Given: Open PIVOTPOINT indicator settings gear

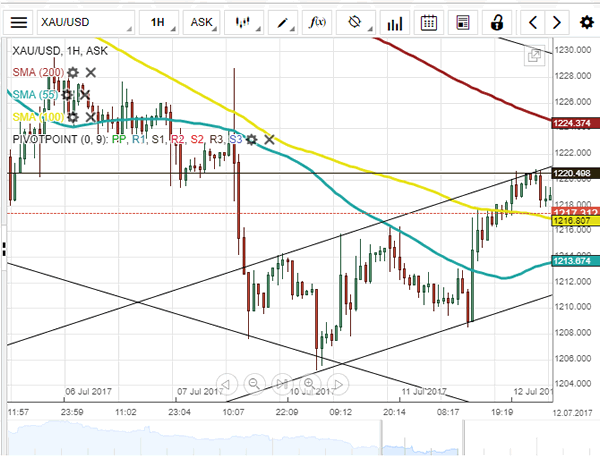Looking at the screenshot, I should point(251,140).
